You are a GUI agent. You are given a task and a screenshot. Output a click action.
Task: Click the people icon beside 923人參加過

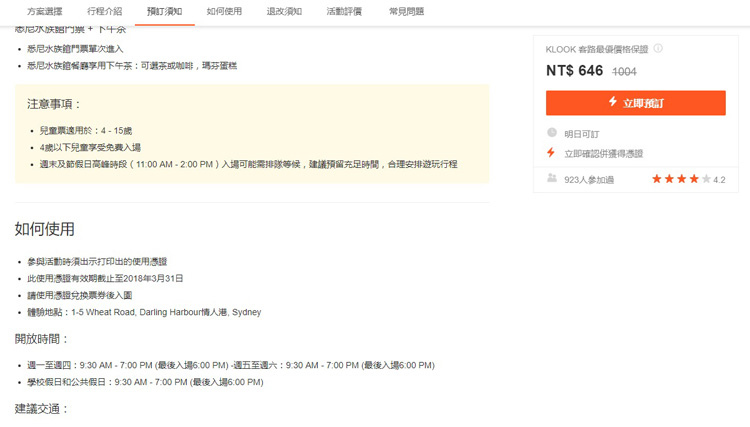coord(551,178)
